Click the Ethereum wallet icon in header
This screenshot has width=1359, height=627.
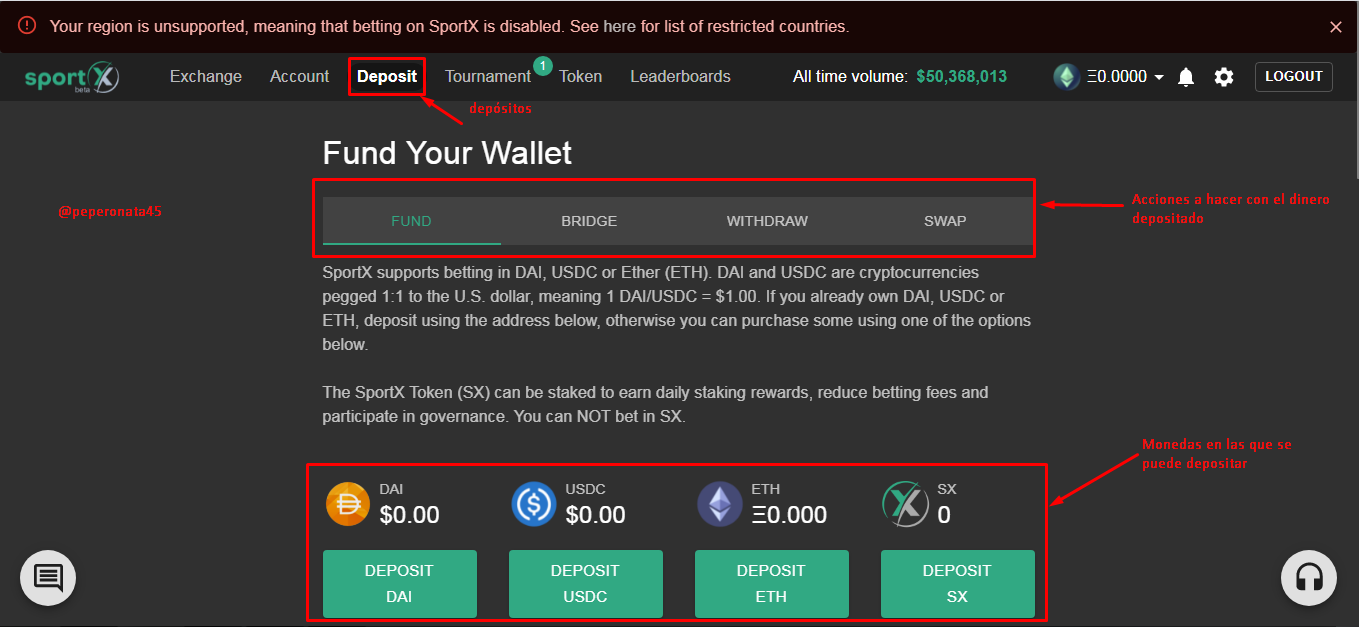pos(1067,77)
